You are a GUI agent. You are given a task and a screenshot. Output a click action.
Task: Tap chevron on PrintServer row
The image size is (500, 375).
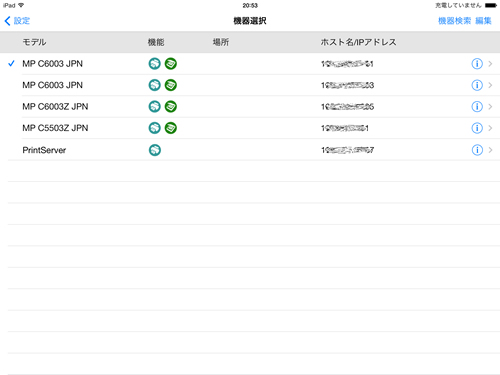pyautogui.click(x=490, y=150)
